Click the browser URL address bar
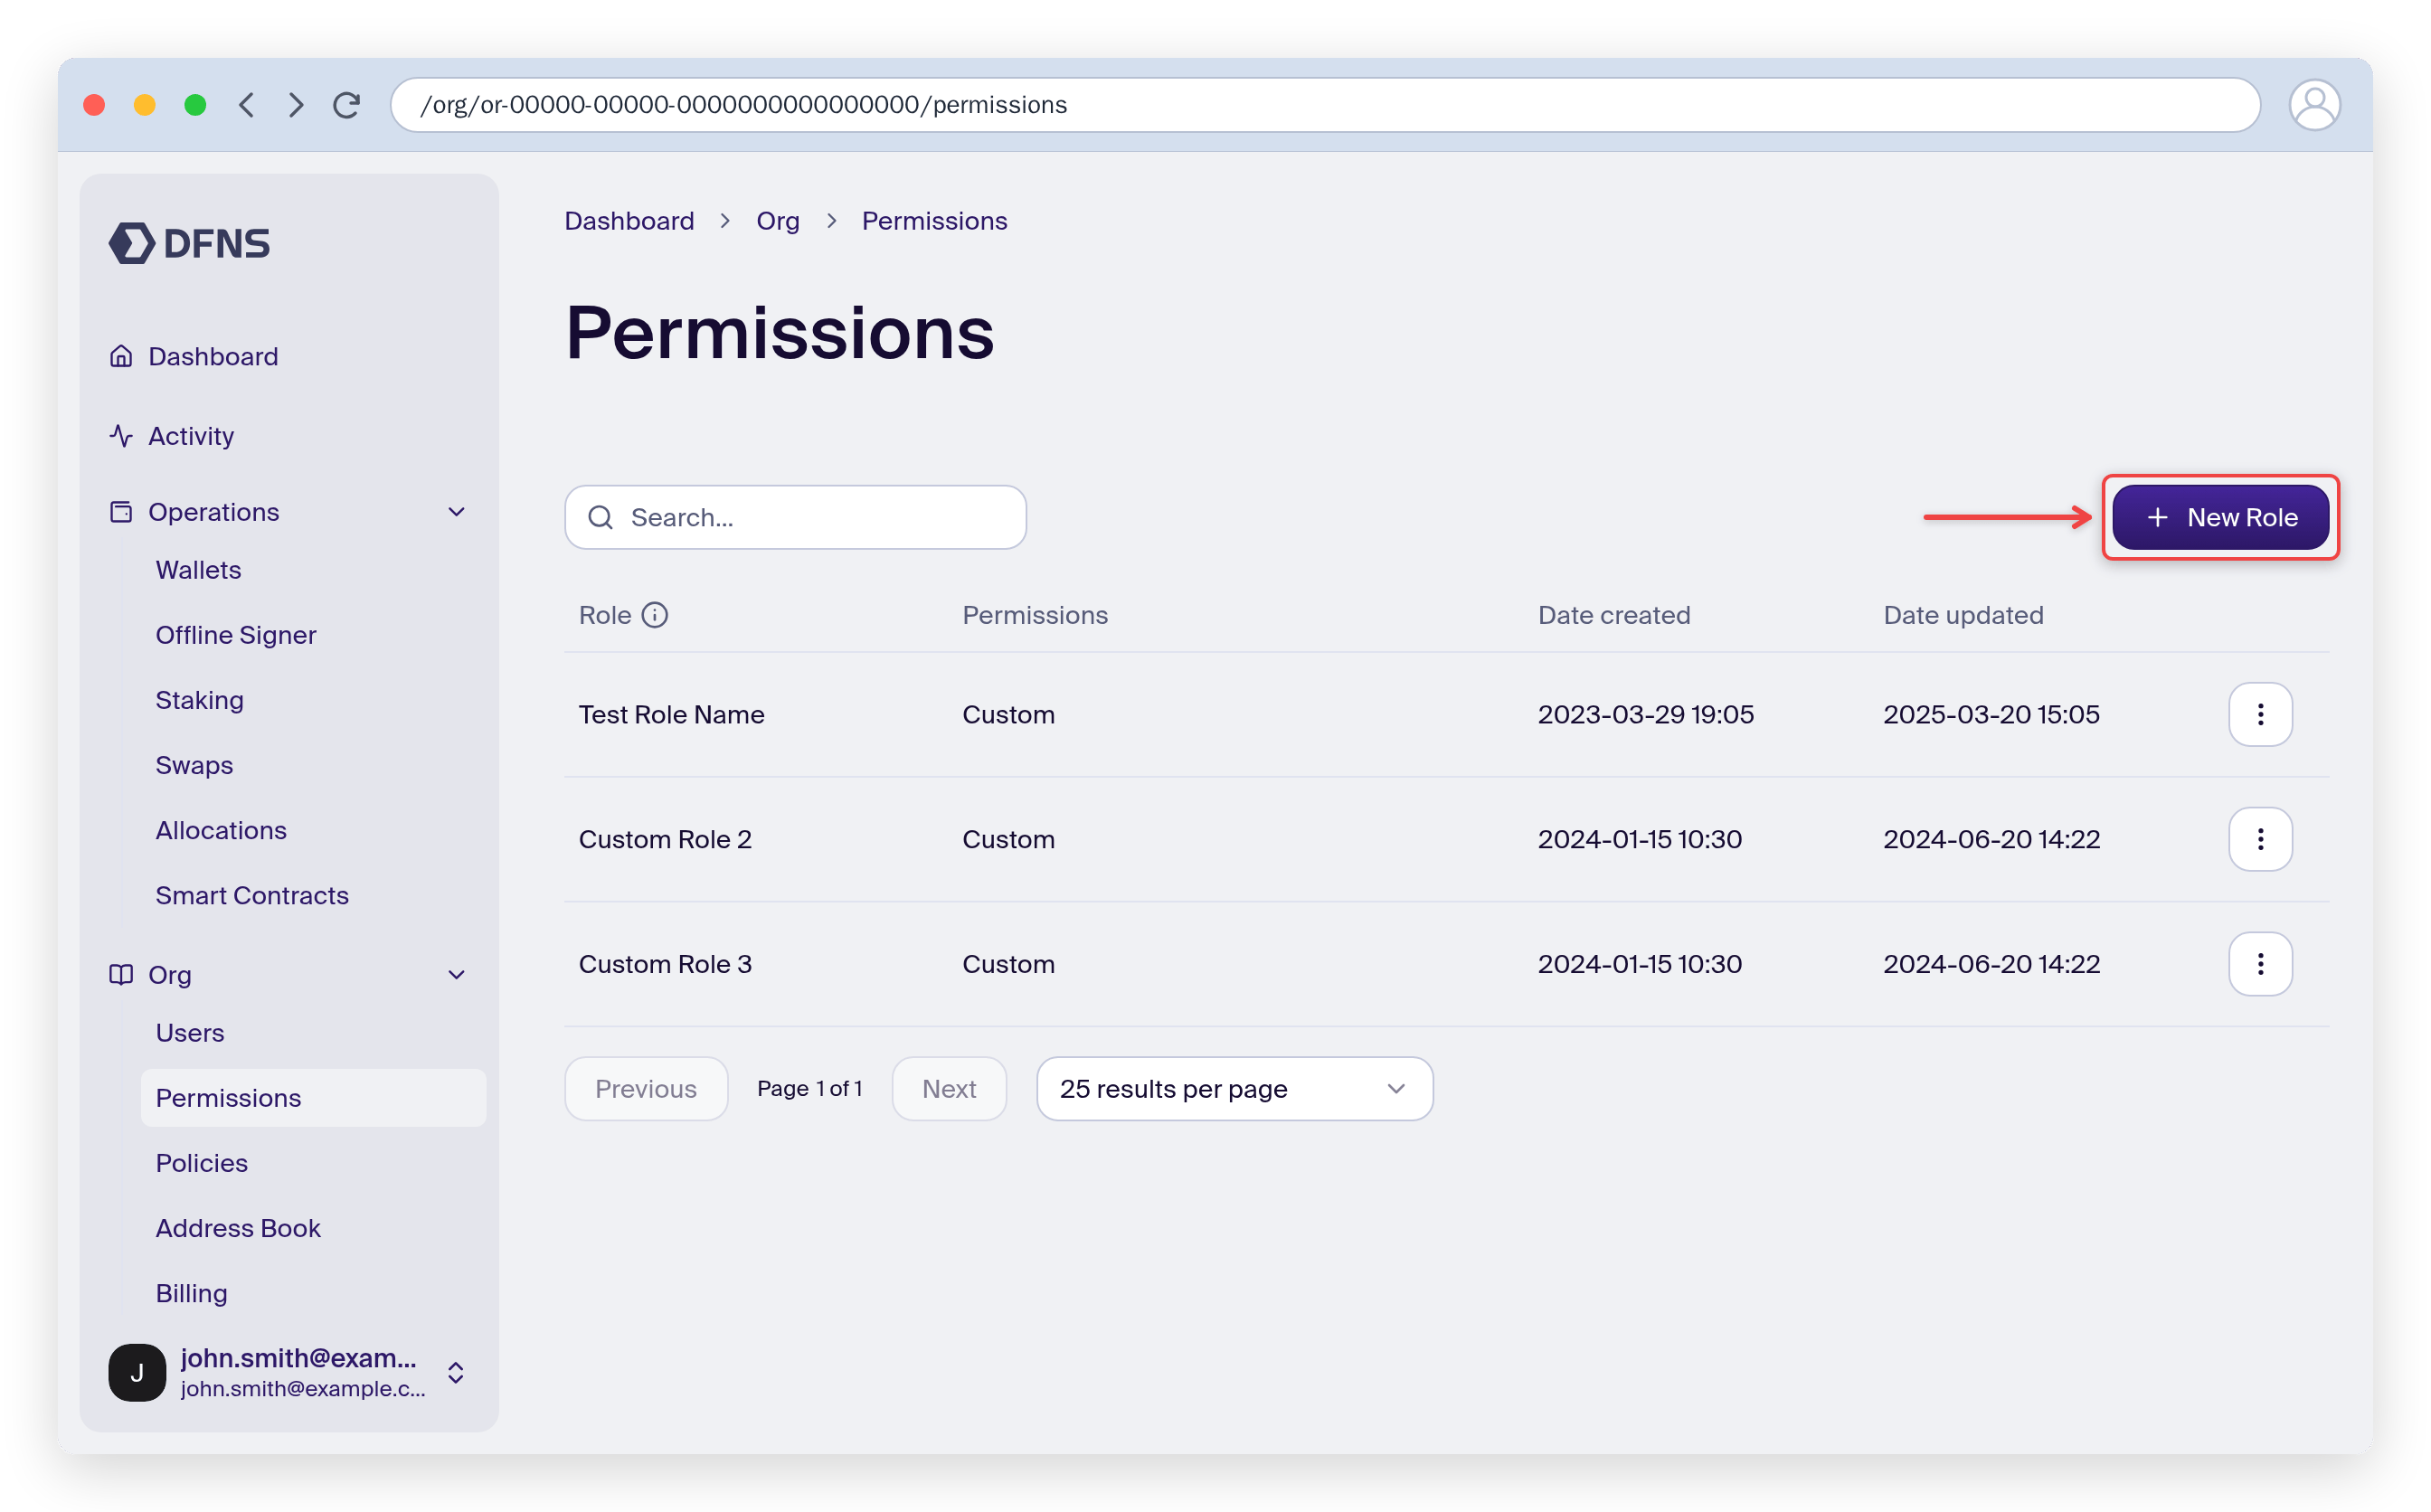2431x1512 pixels. coord(1325,105)
